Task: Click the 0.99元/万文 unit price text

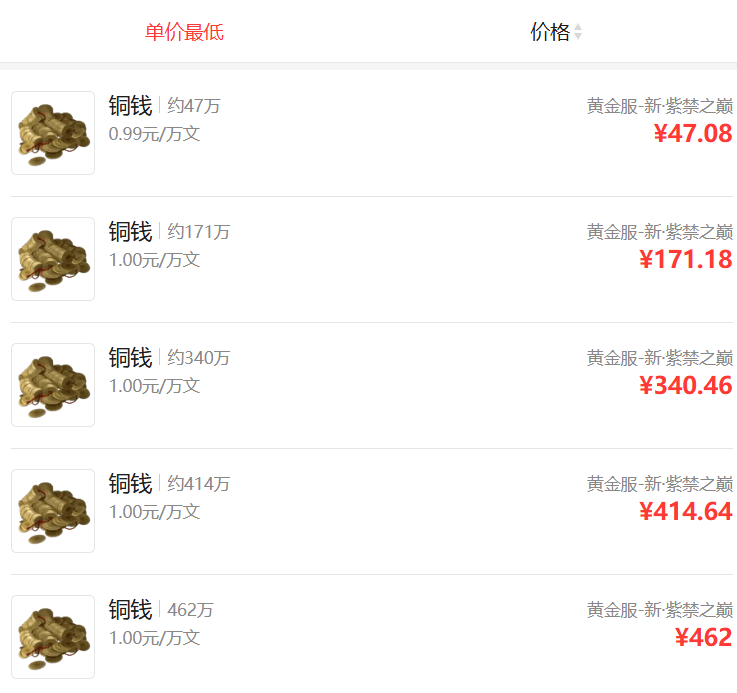Action: coord(154,134)
